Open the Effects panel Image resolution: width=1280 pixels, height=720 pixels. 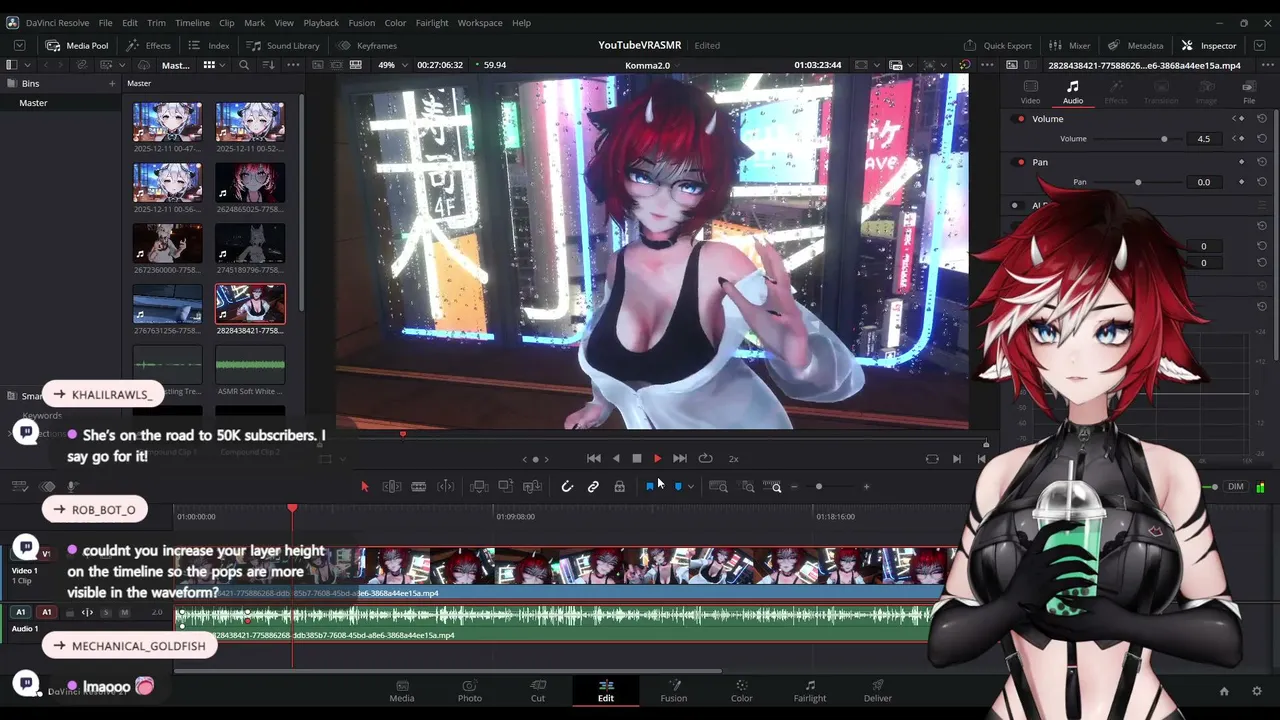pyautogui.click(x=148, y=45)
